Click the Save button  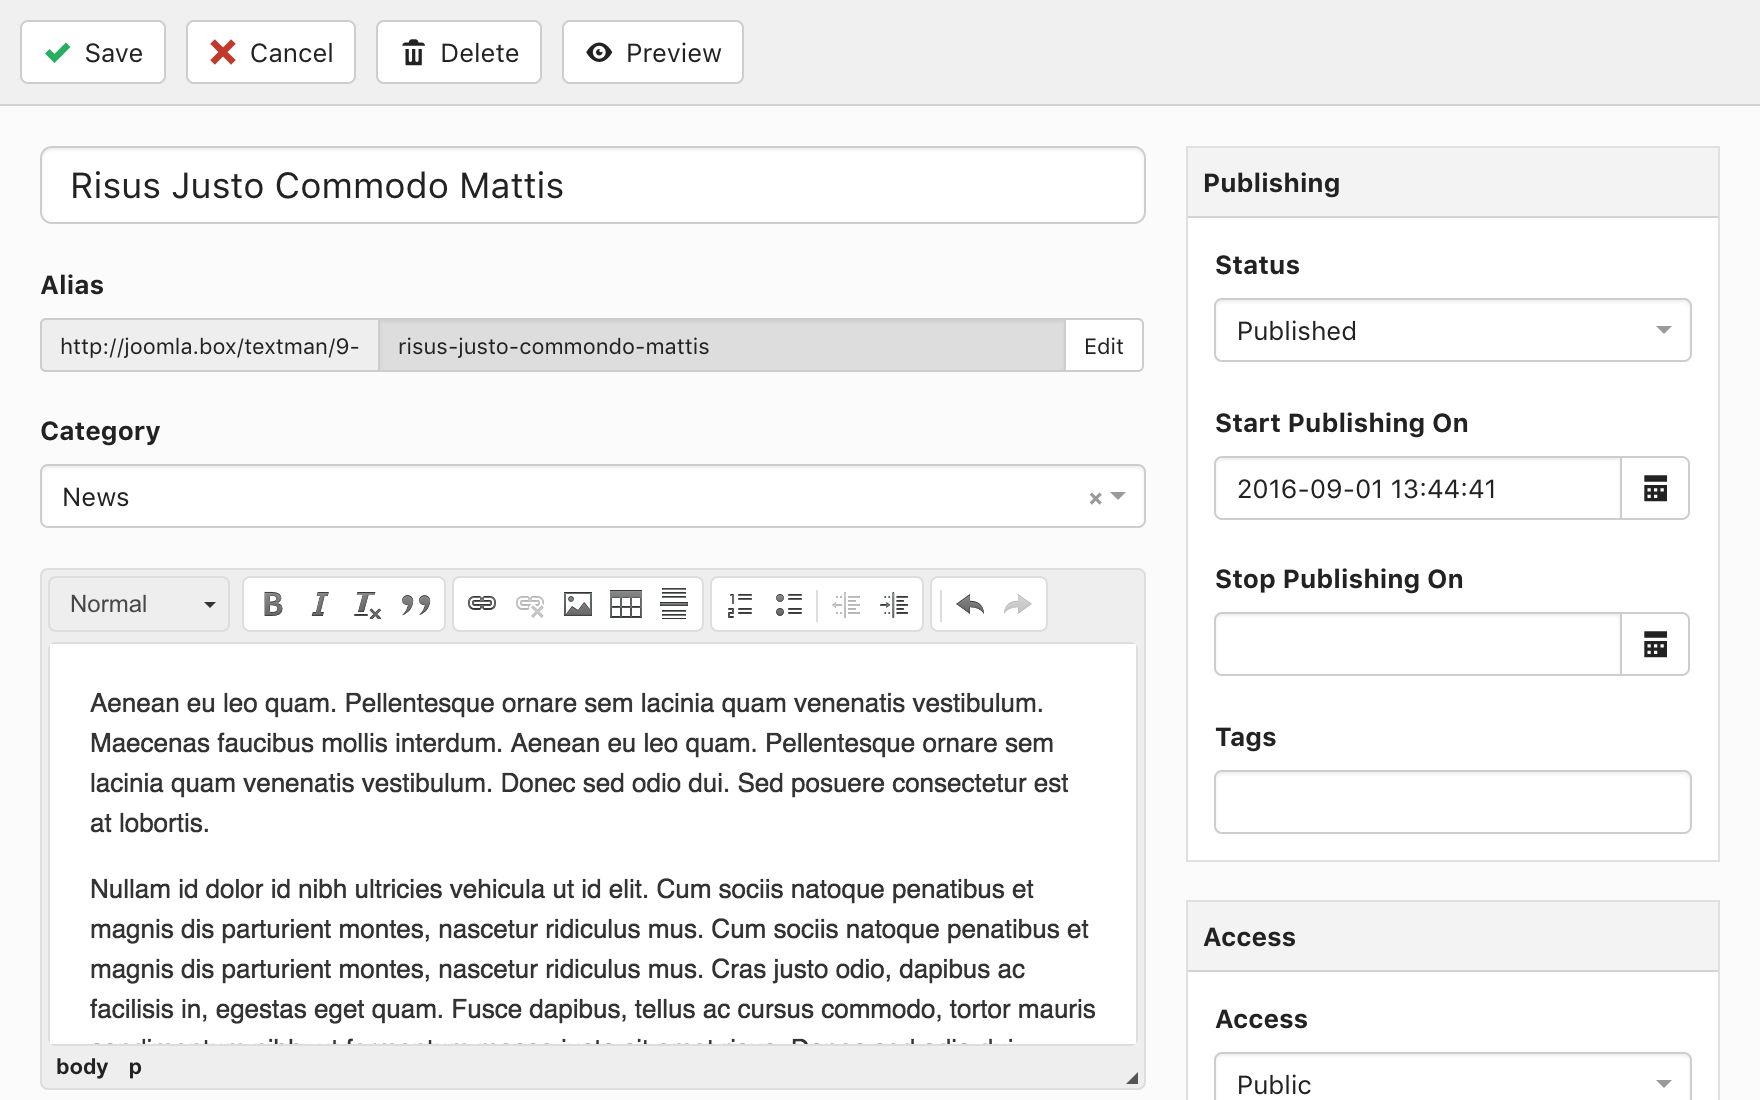(x=93, y=53)
